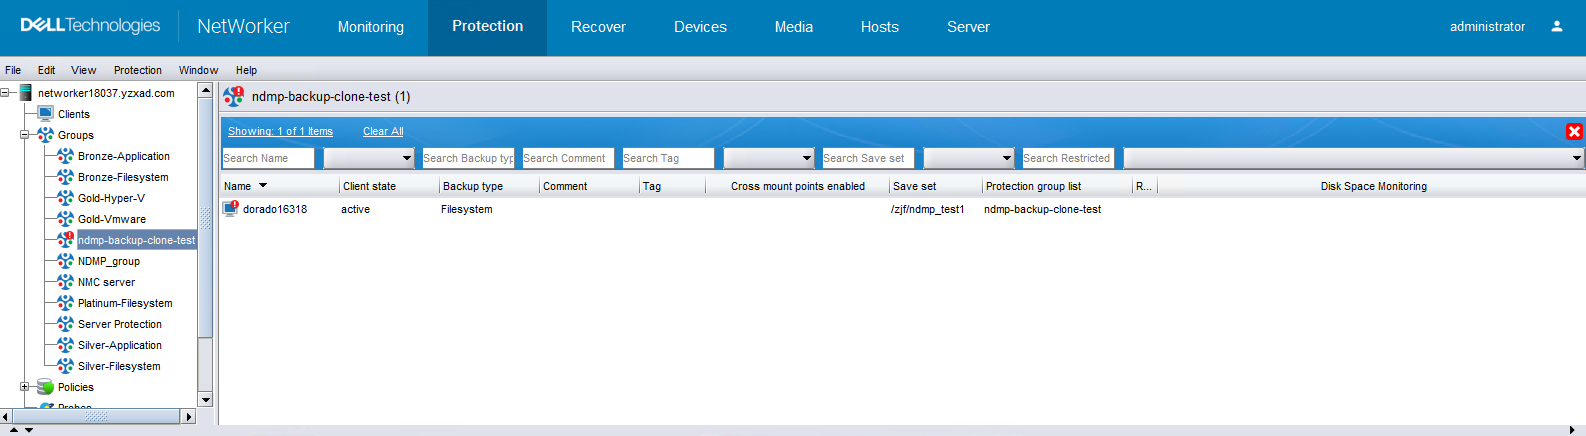The height and width of the screenshot is (436, 1586).
Task: Close the filter bar with red X
Action: (1574, 131)
